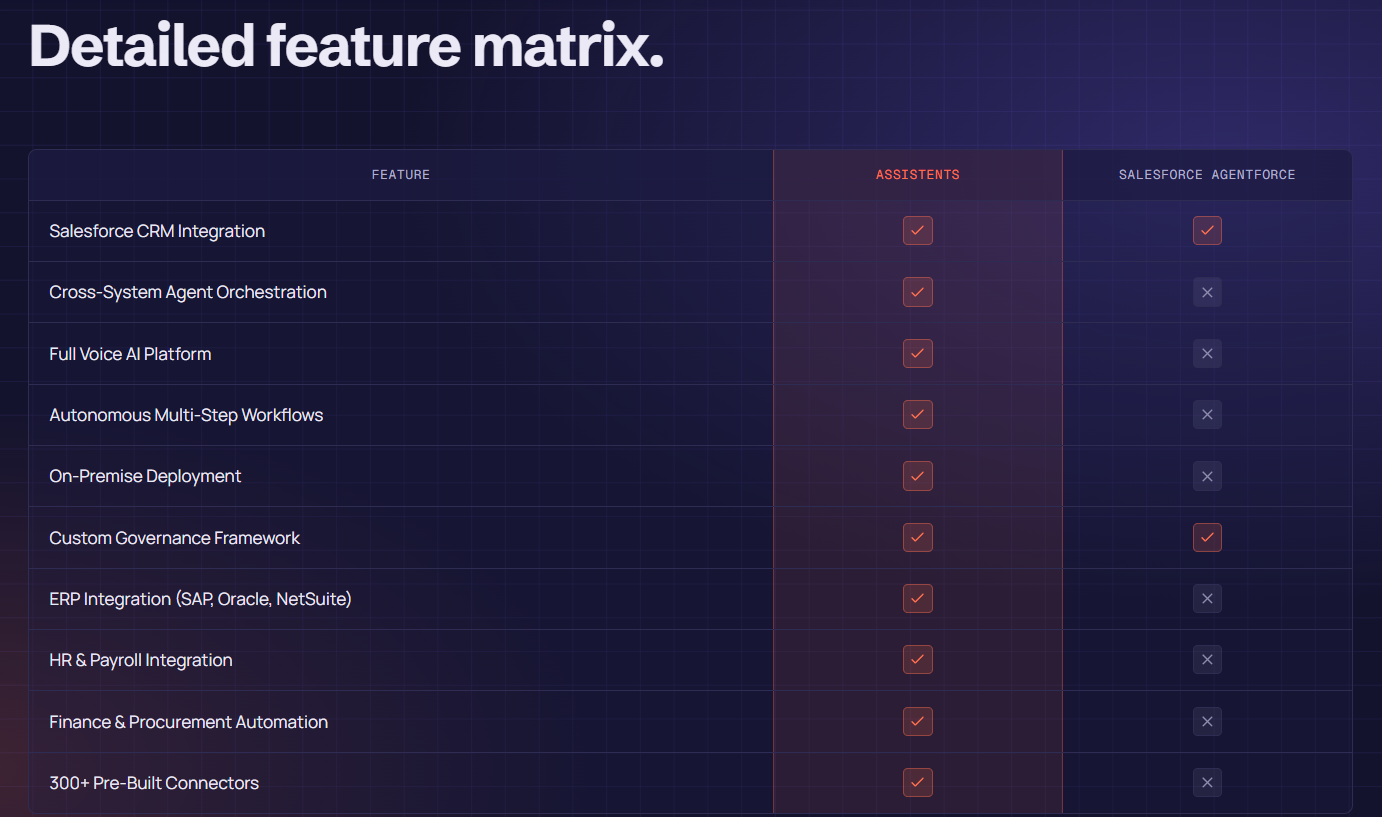The height and width of the screenshot is (817, 1382).
Task: Click Assistents checkmark for Autonomous Multi-Step Workflows
Action: [x=918, y=415]
